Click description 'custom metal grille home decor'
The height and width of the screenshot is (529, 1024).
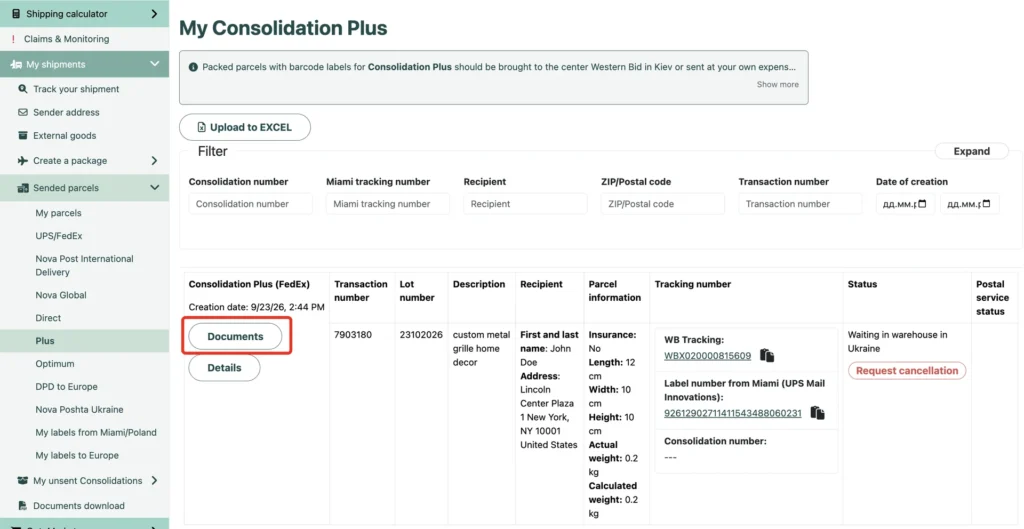[479, 349]
